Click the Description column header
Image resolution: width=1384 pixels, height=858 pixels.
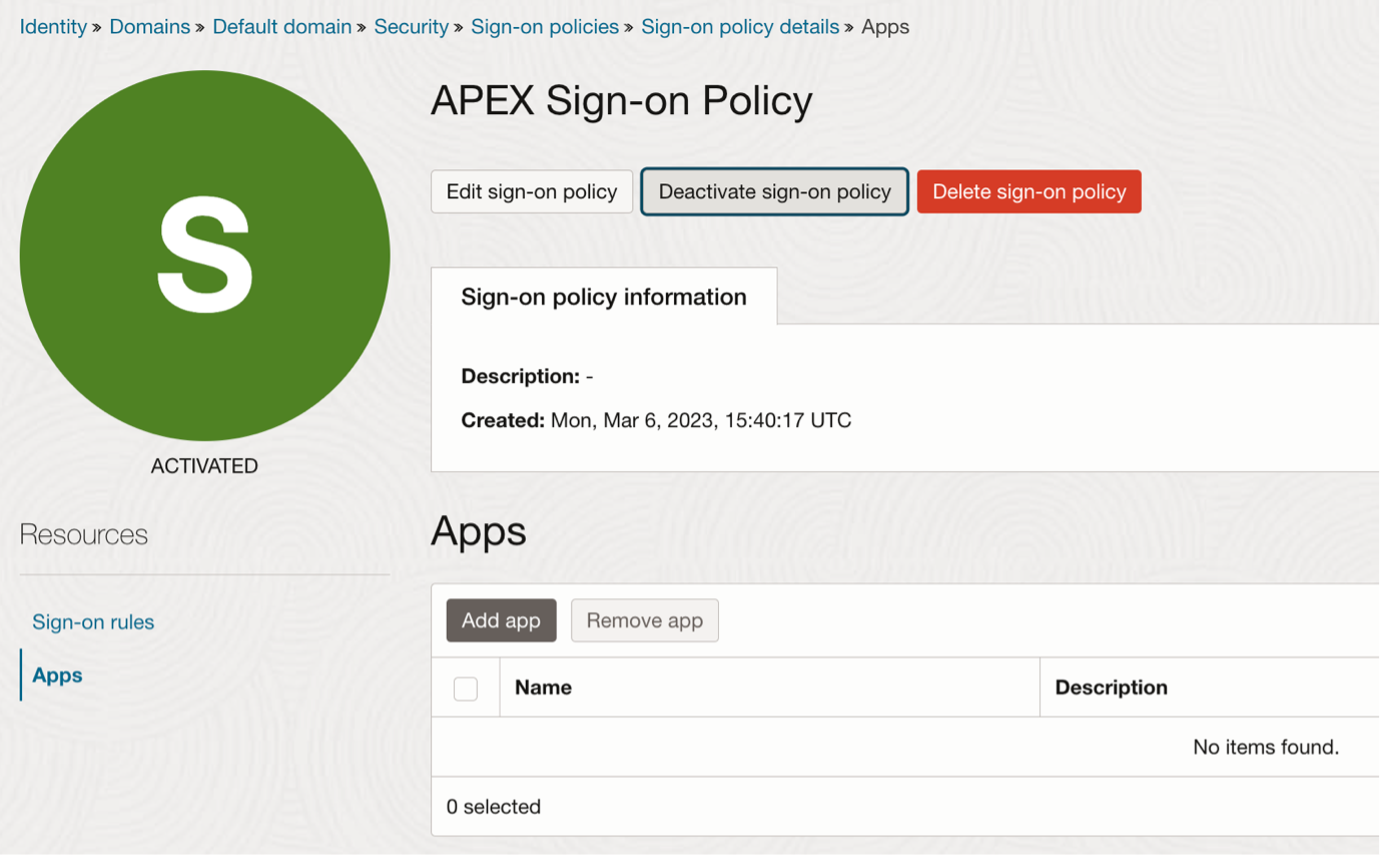click(x=1111, y=688)
